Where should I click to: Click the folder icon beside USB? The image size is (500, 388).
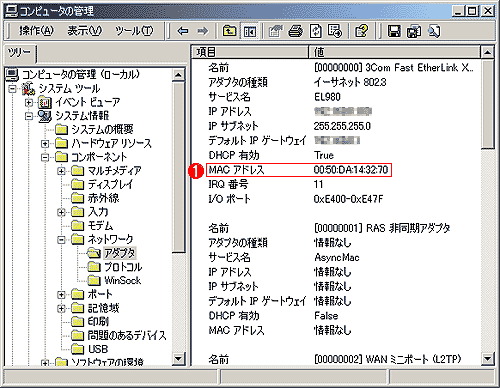[x=78, y=349]
